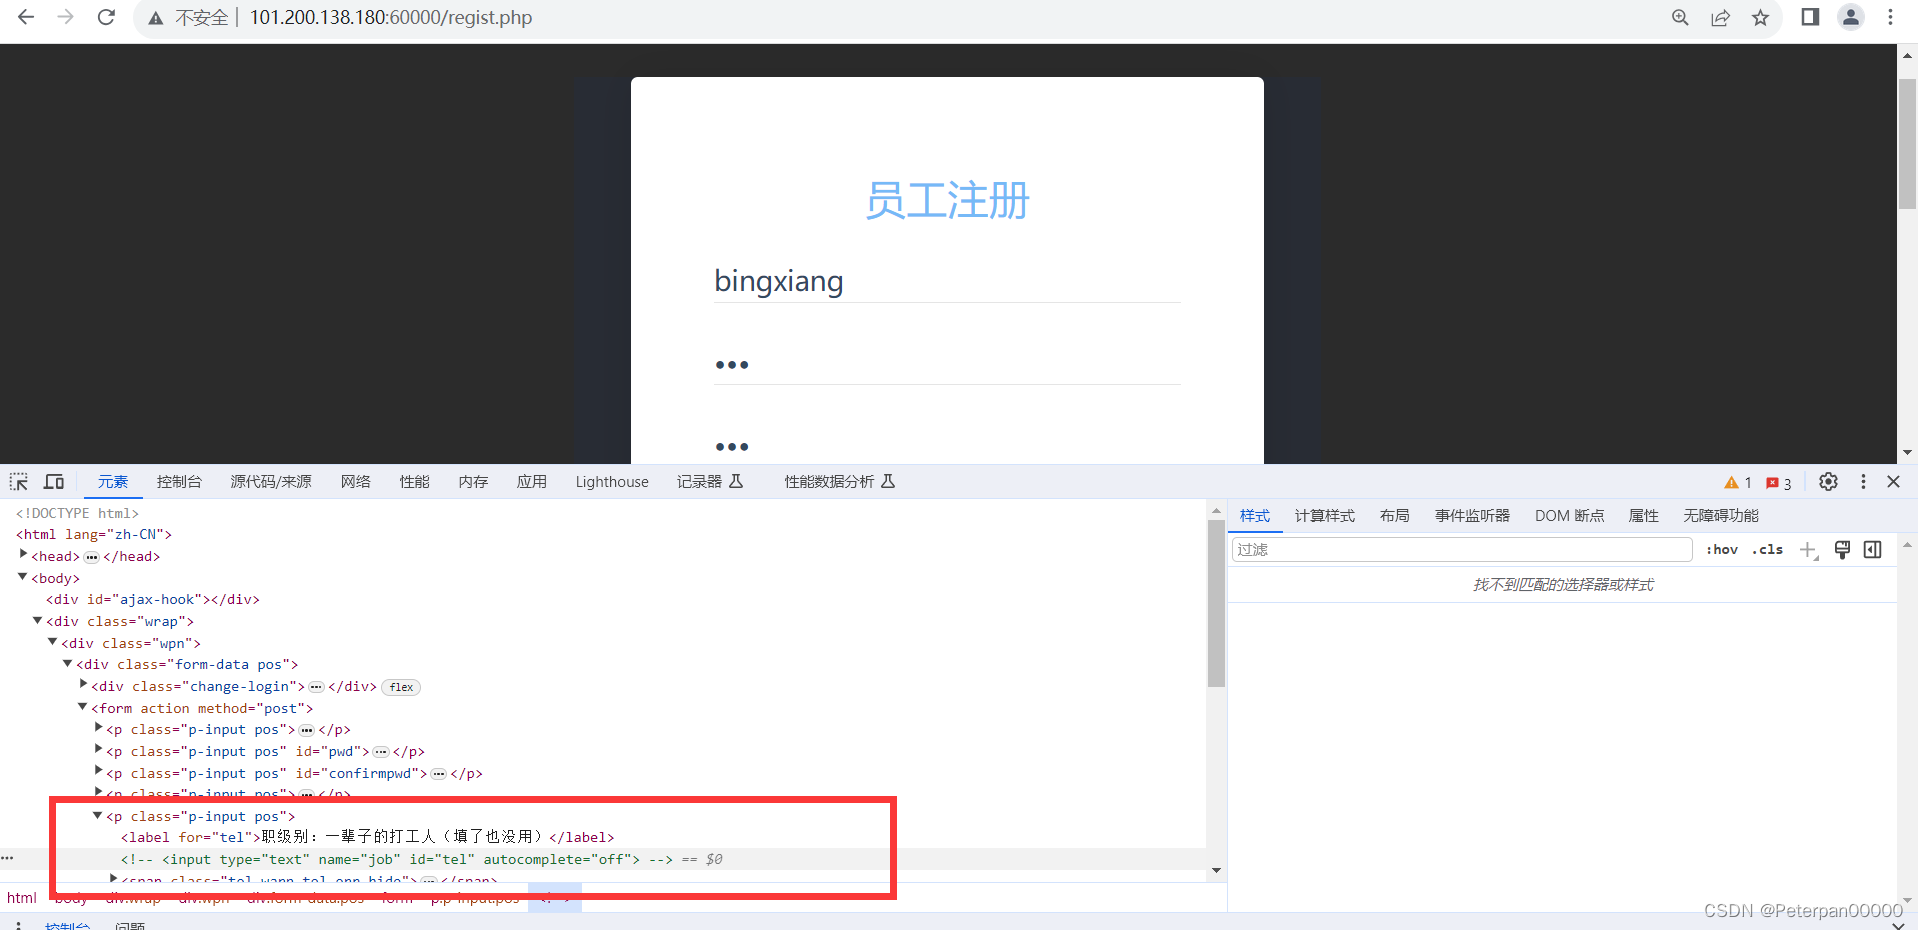Screen dimensions: 1918x930
Task: Select the DOM 断点 tab
Action: coord(1570,516)
